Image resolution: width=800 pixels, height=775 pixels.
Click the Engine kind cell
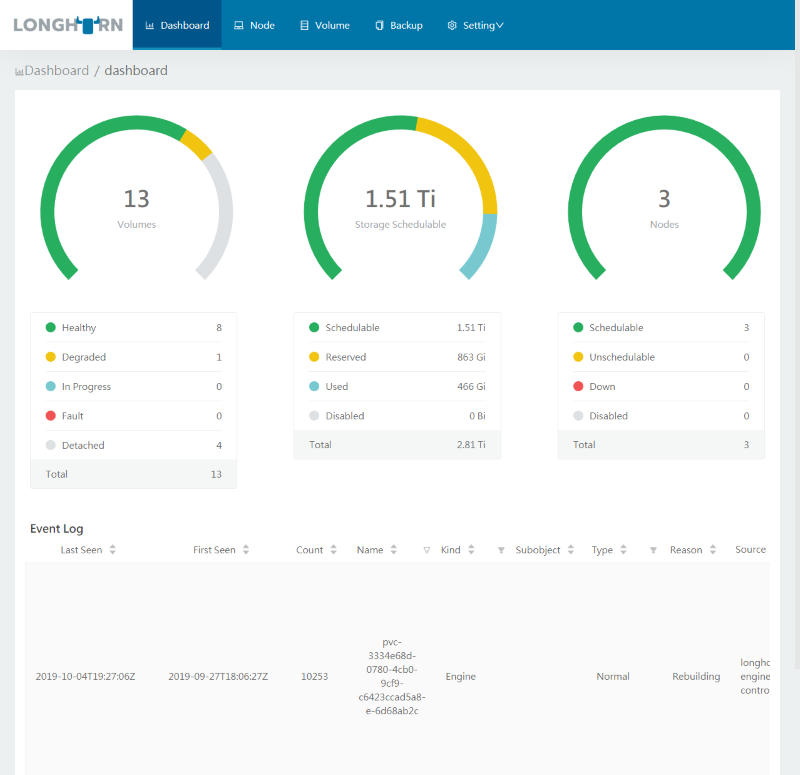[461, 677]
